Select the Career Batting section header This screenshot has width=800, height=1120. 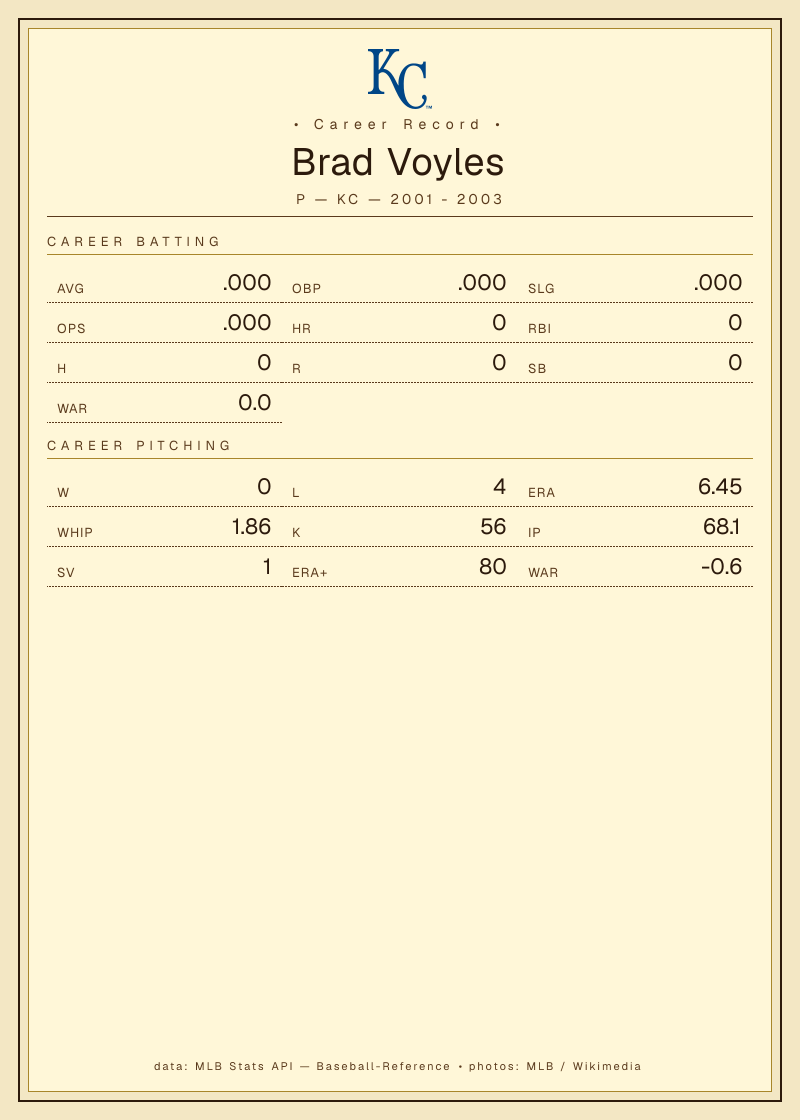134,241
